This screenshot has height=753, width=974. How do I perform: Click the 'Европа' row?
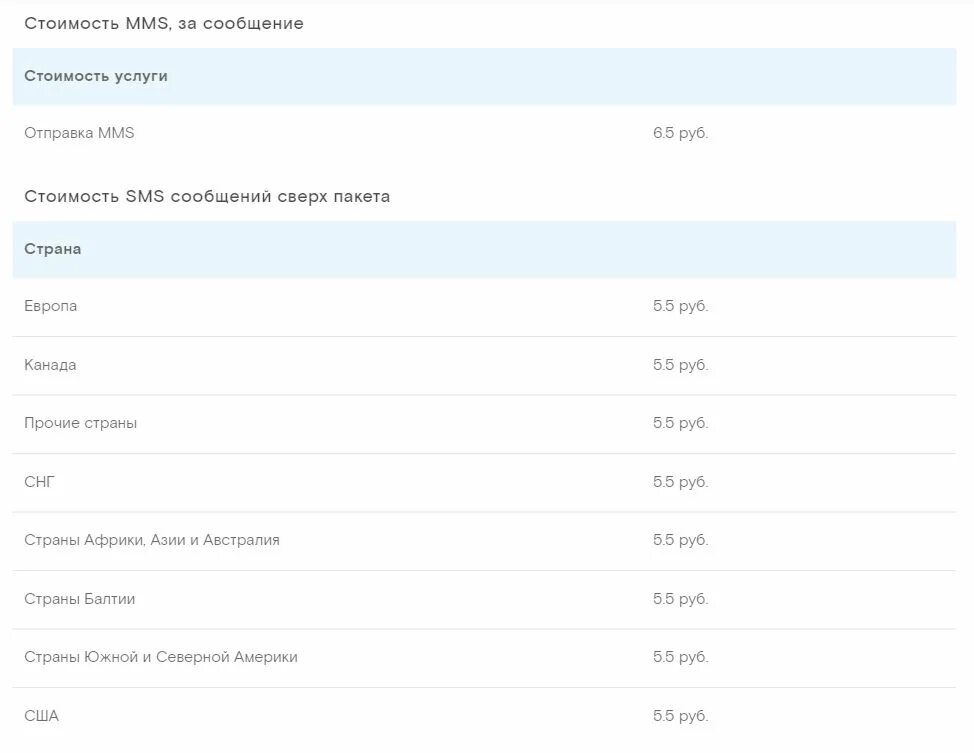(x=485, y=306)
